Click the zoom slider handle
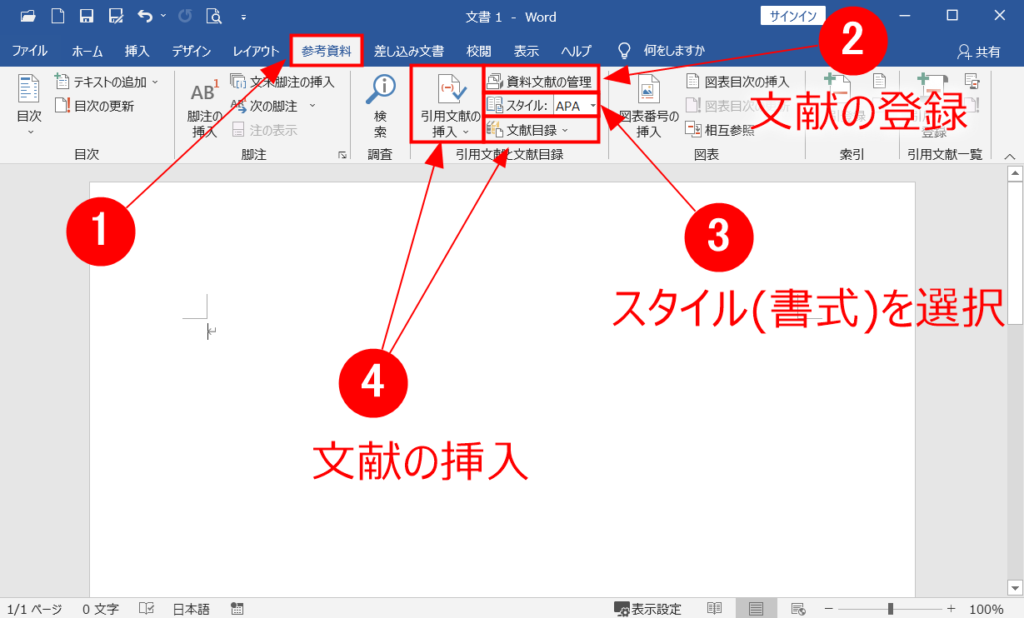 tap(890, 608)
